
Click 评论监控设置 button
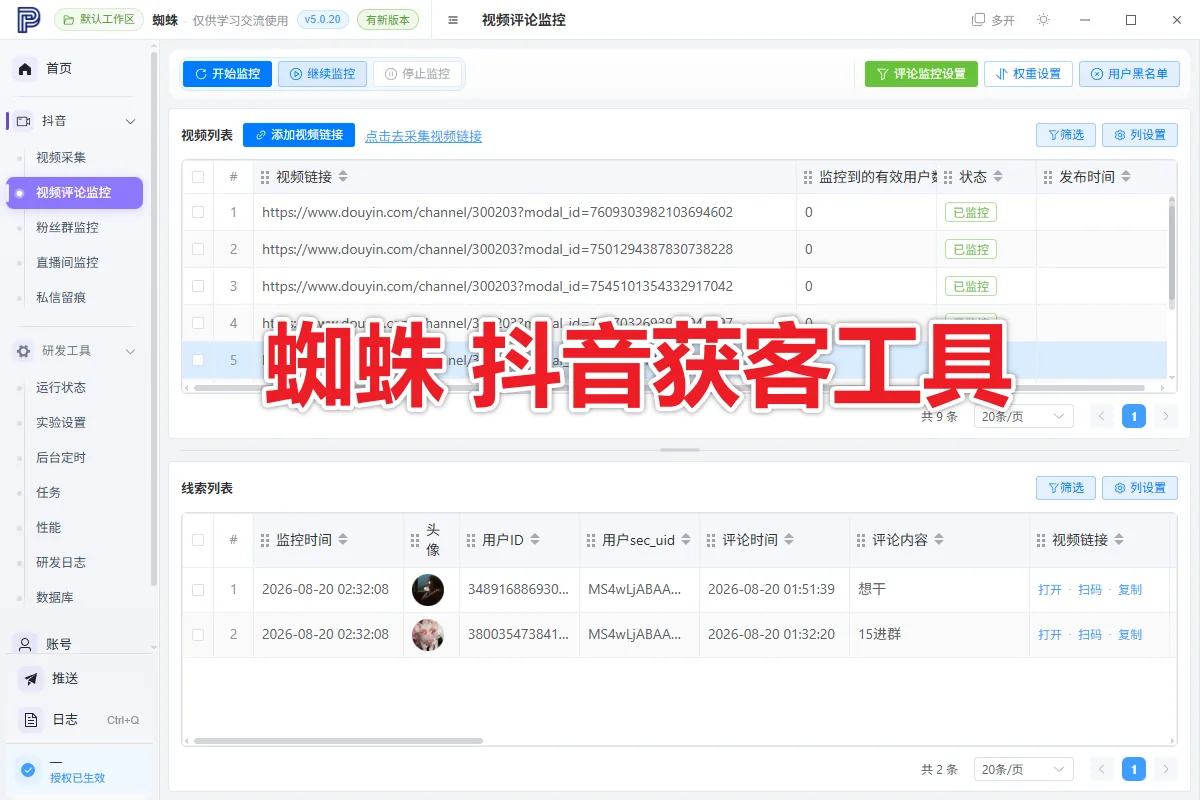click(921, 74)
